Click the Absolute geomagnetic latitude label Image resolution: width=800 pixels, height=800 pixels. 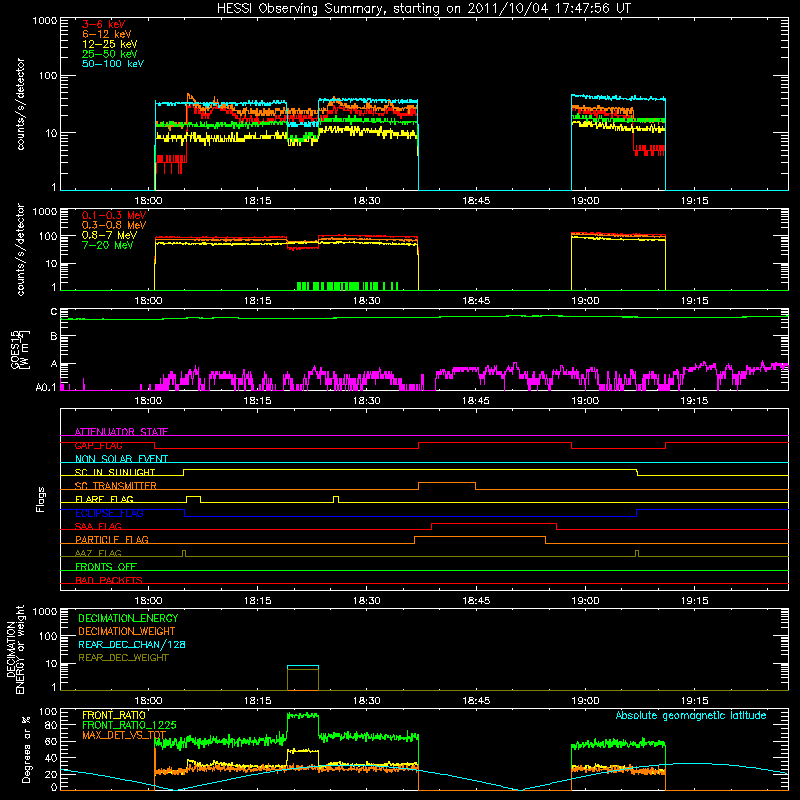click(691, 715)
